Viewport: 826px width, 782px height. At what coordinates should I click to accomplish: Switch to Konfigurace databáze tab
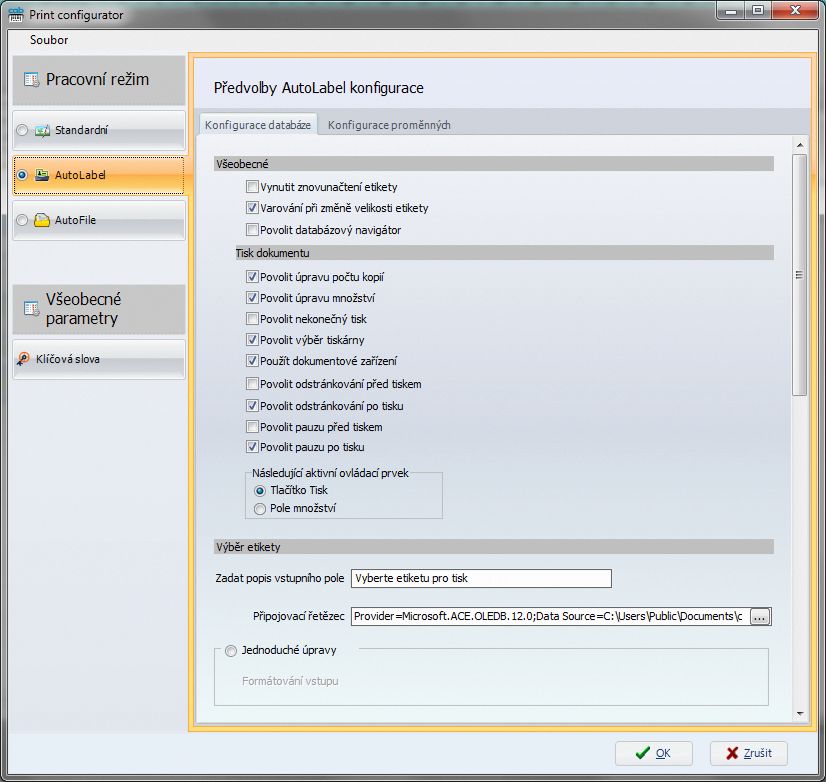coord(258,125)
